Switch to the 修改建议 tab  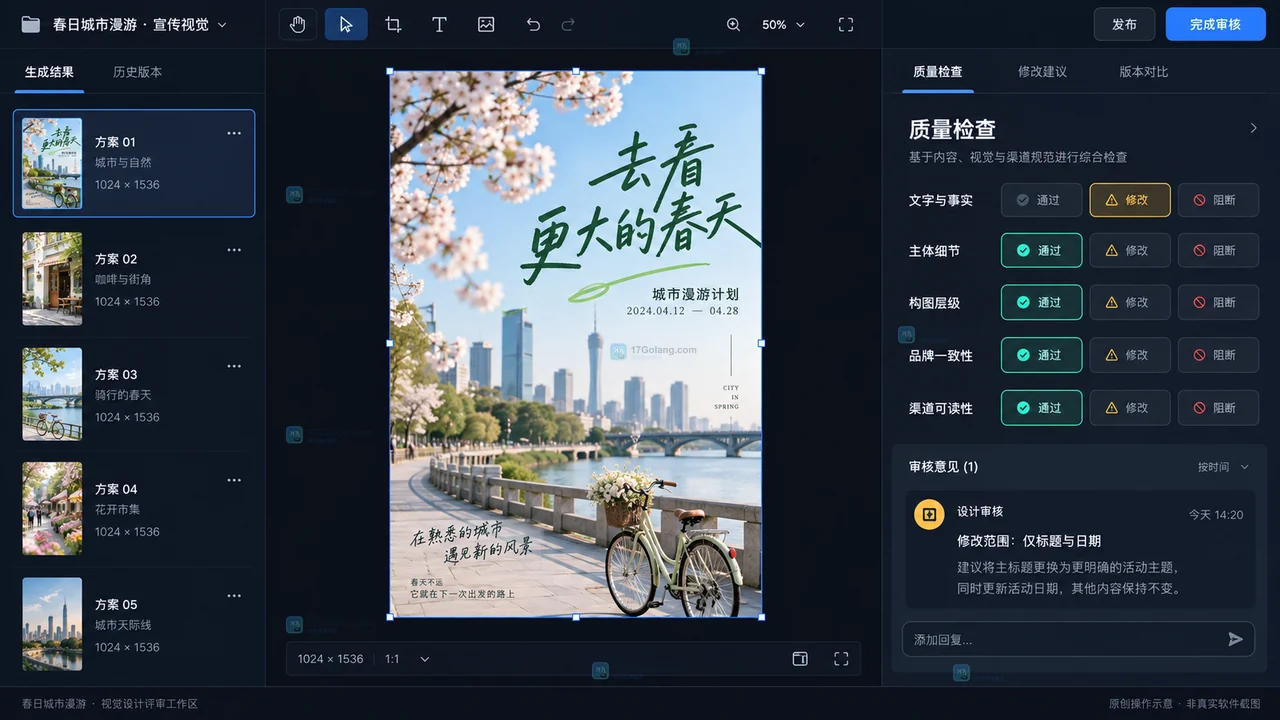pos(1042,72)
